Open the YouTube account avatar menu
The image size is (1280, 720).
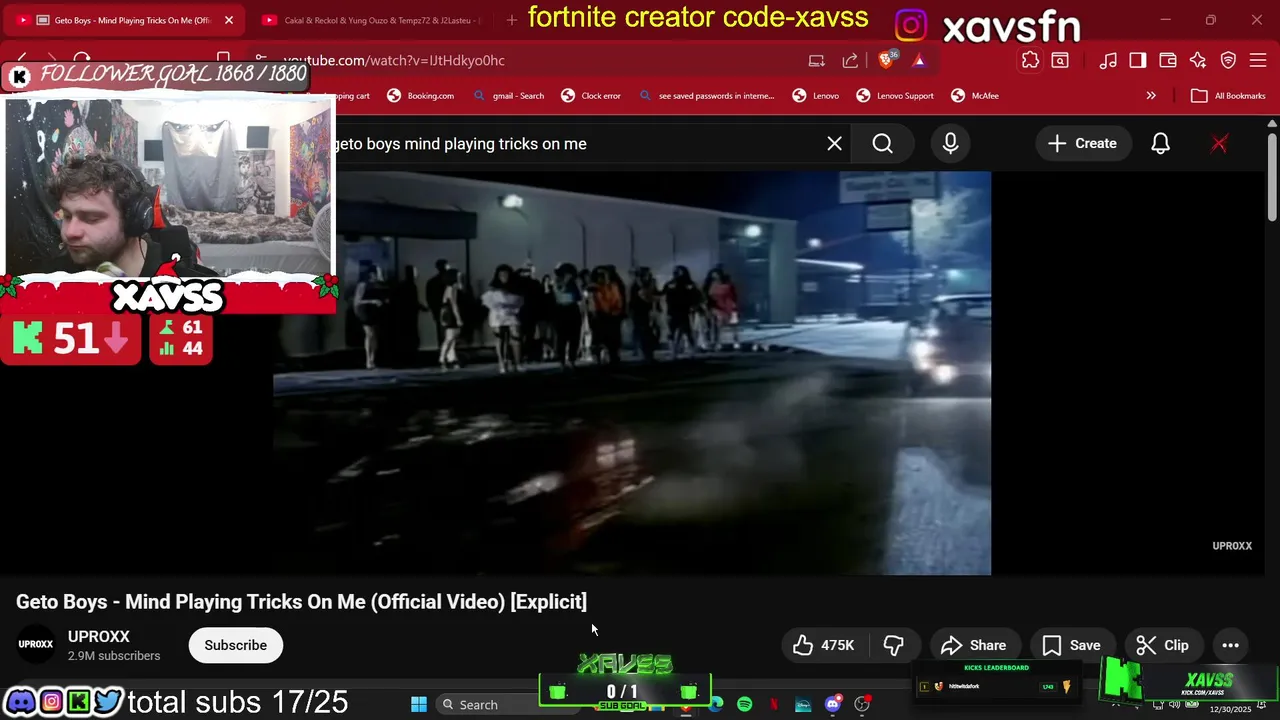point(1219,144)
